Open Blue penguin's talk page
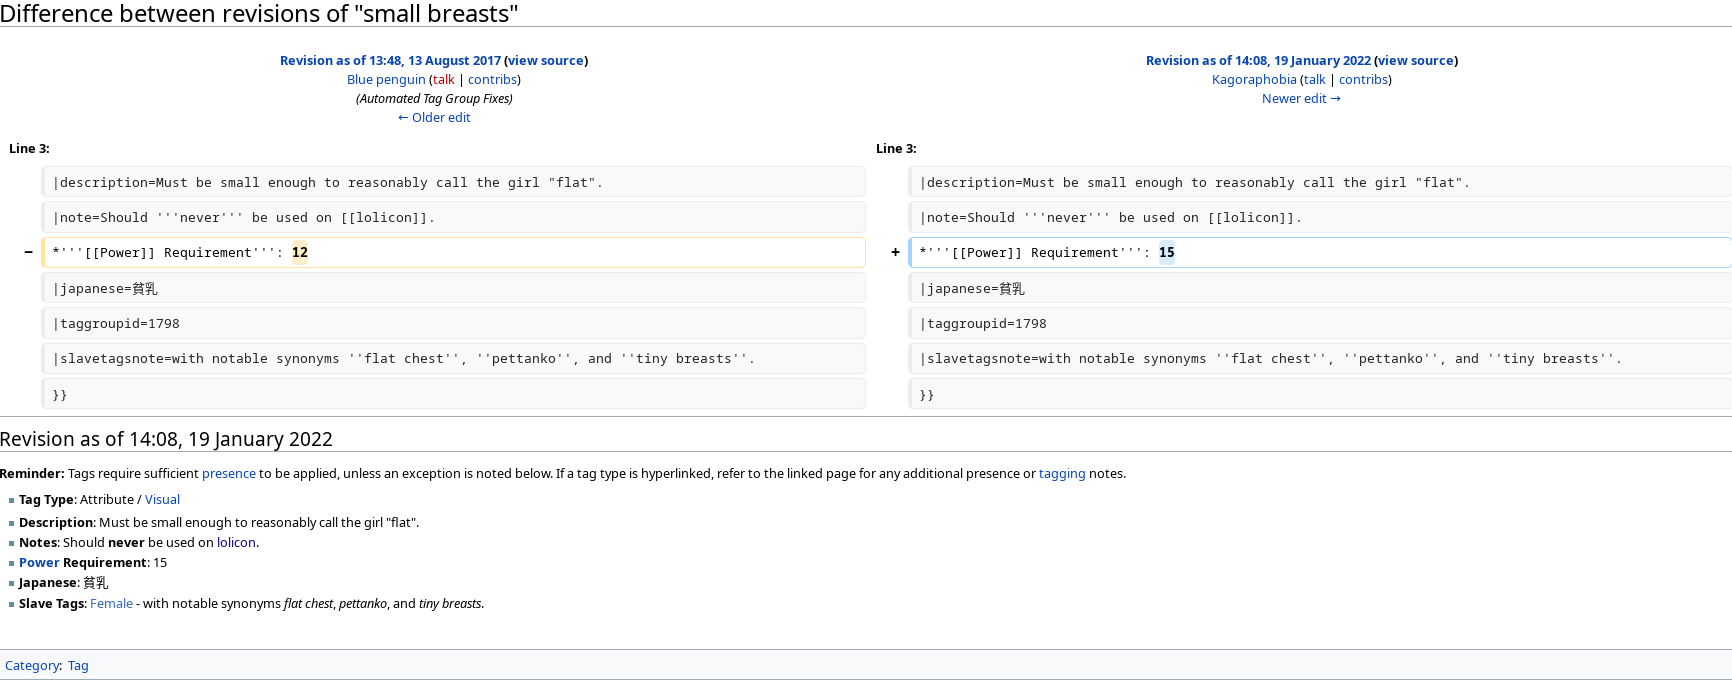Image resolution: width=1732 pixels, height=680 pixels. 444,80
